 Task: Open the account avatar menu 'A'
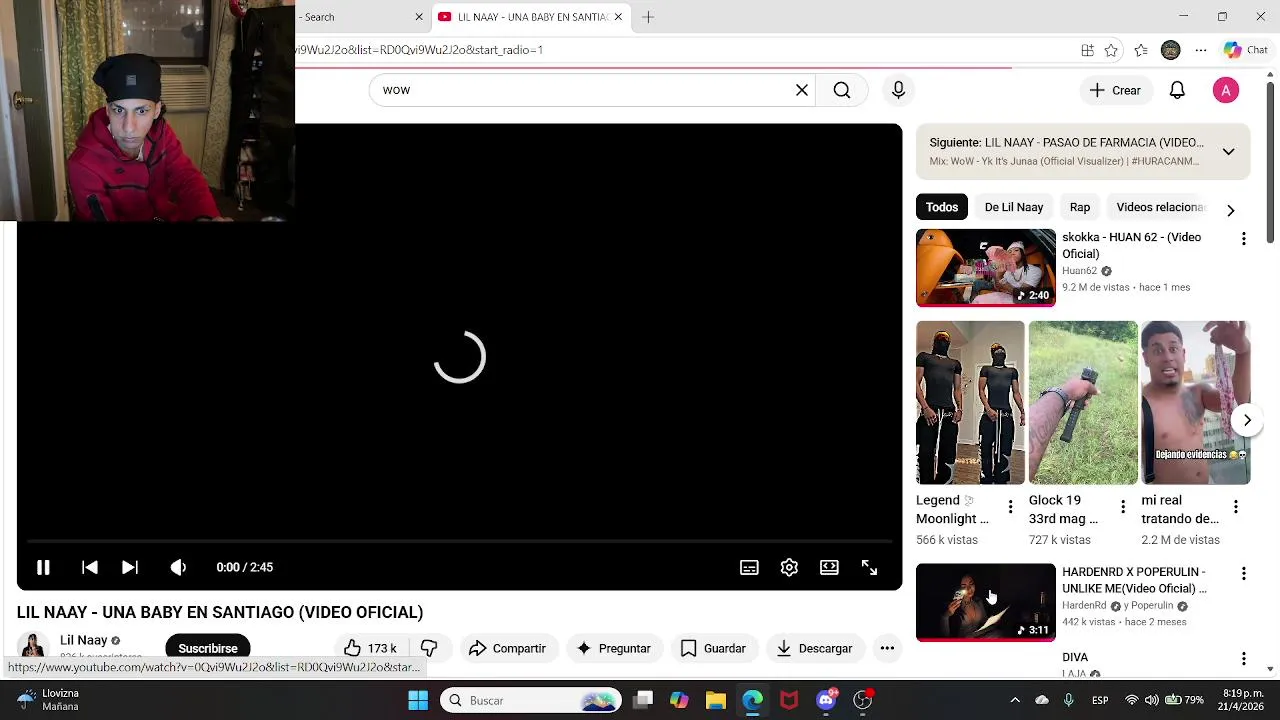tap(1226, 90)
